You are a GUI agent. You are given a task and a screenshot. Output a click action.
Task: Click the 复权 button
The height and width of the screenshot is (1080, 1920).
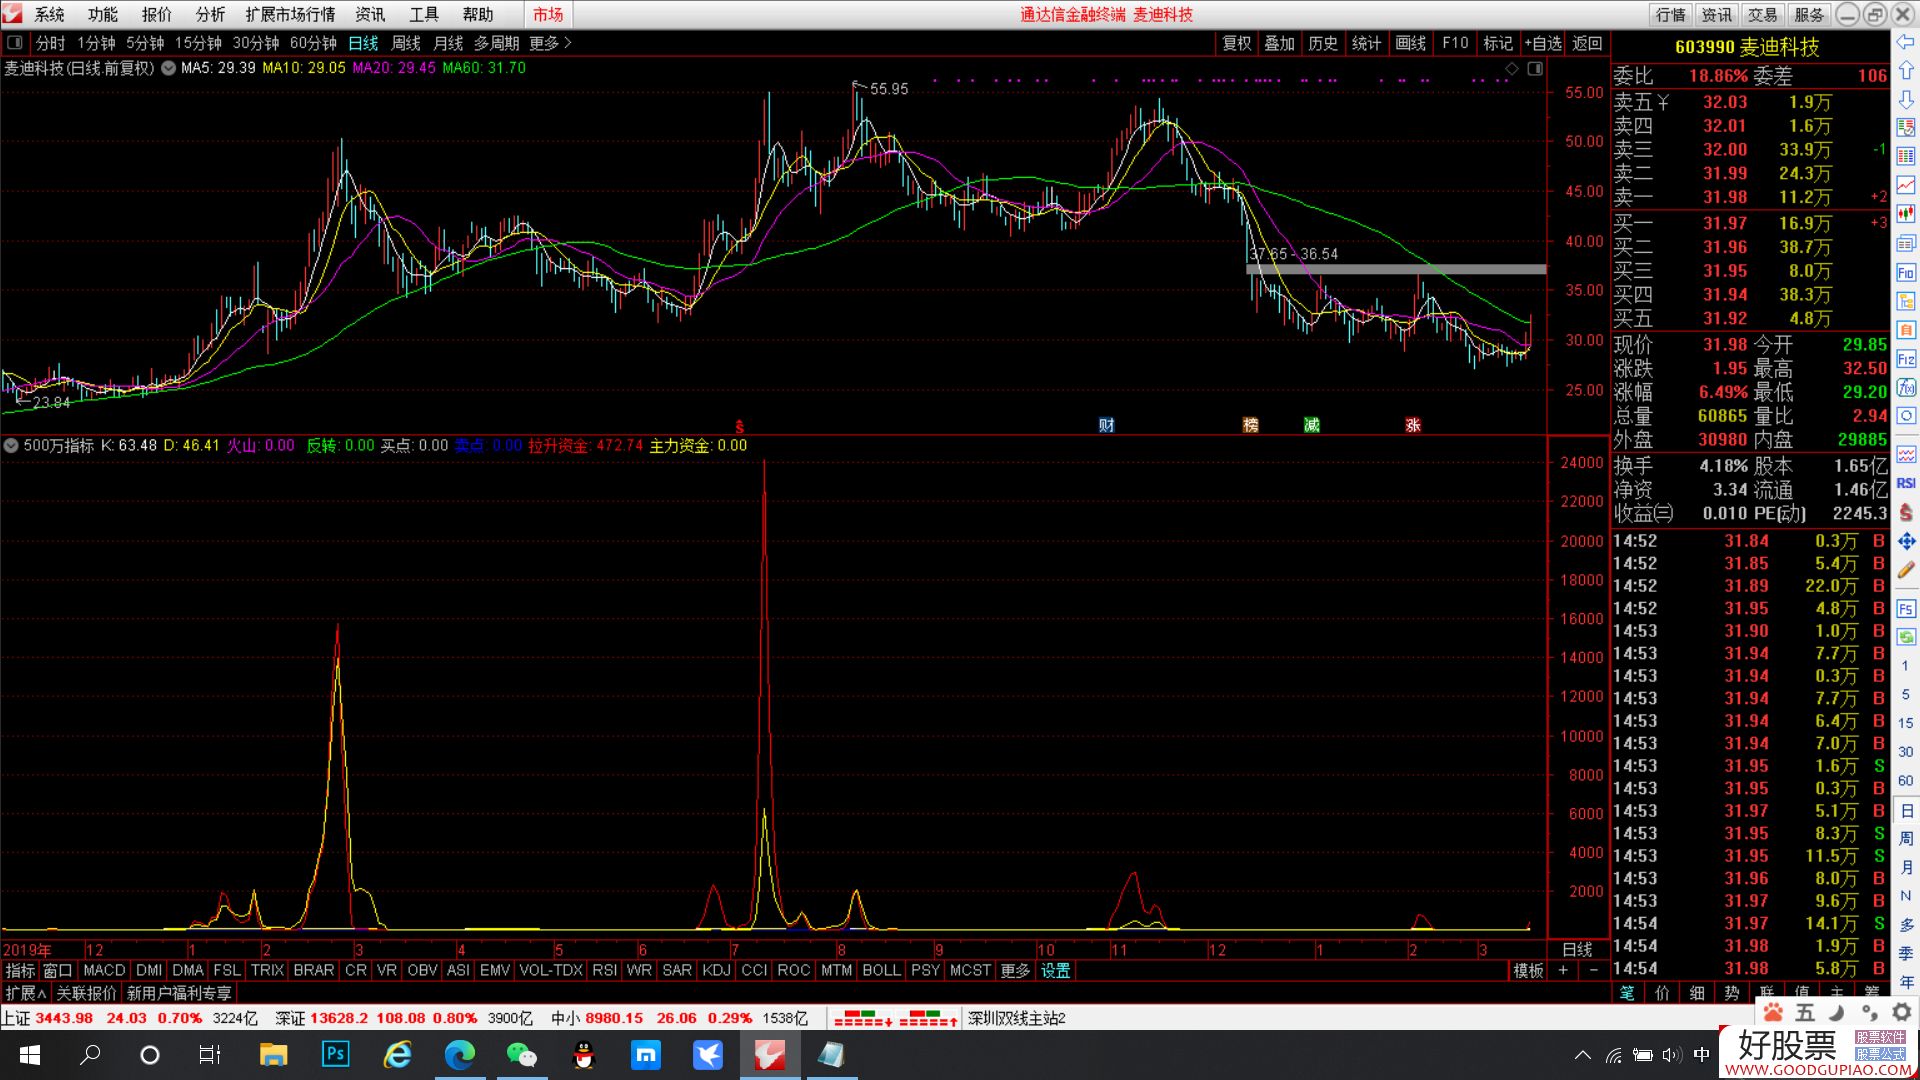(1237, 43)
